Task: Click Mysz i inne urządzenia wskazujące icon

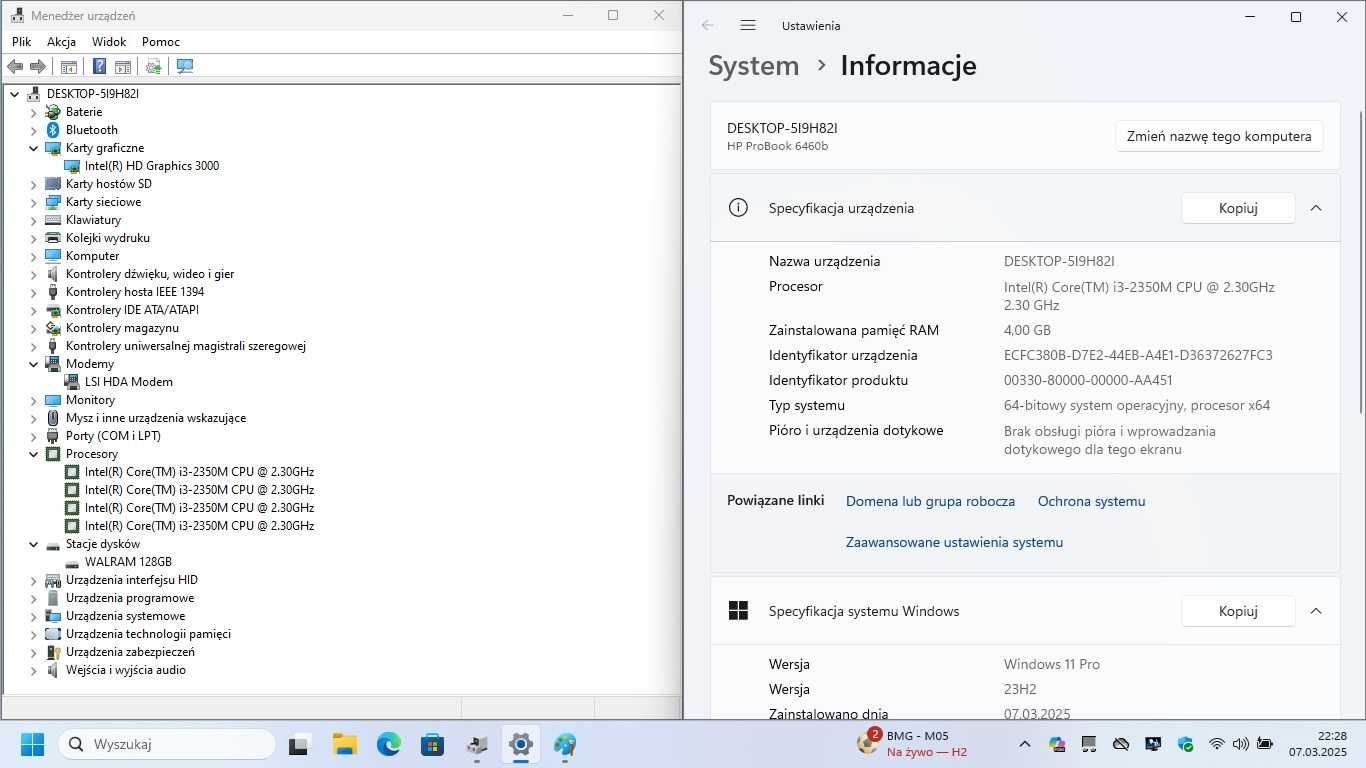Action: pyautogui.click(x=53, y=418)
